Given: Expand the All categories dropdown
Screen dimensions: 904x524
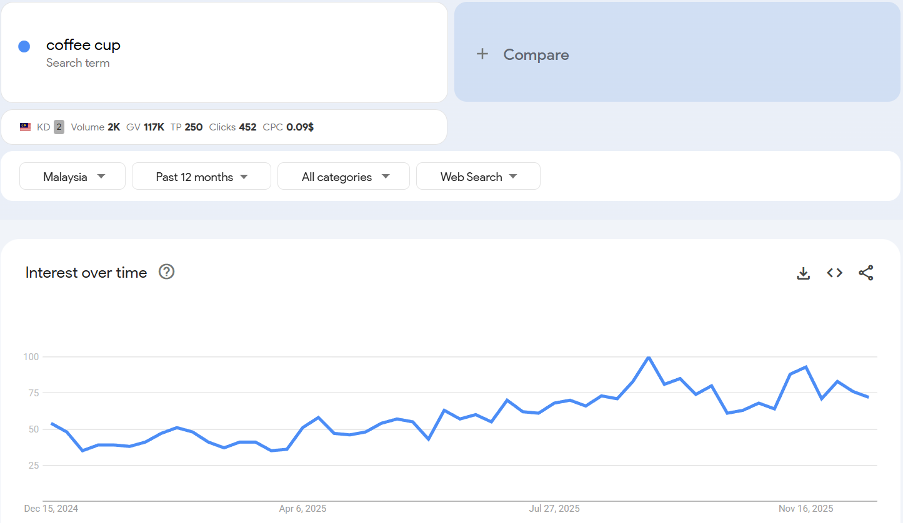Looking at the screenshot, I should (343, 177).
